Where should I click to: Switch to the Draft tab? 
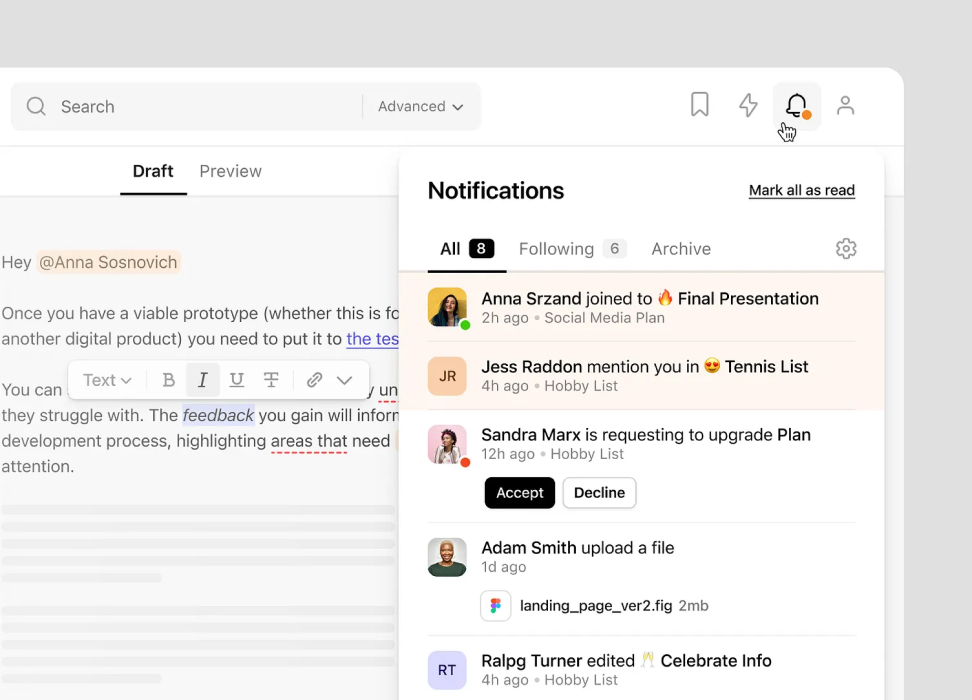tap(153, 172)
